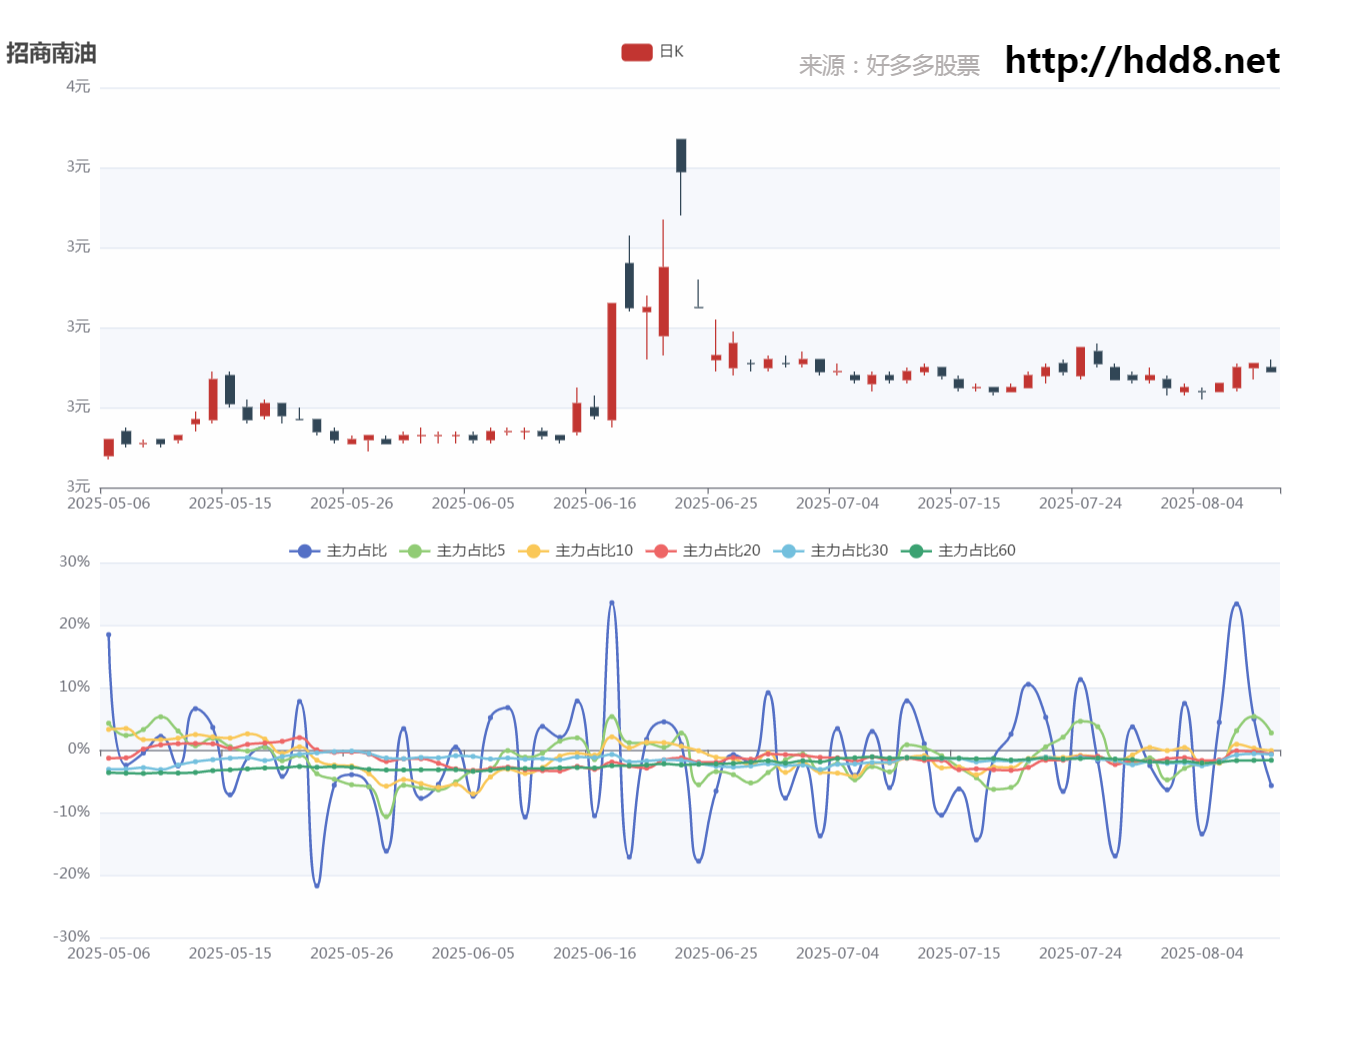Click the -20% label on the lower y-axis
The image size is (1367, 1037).
72,874
